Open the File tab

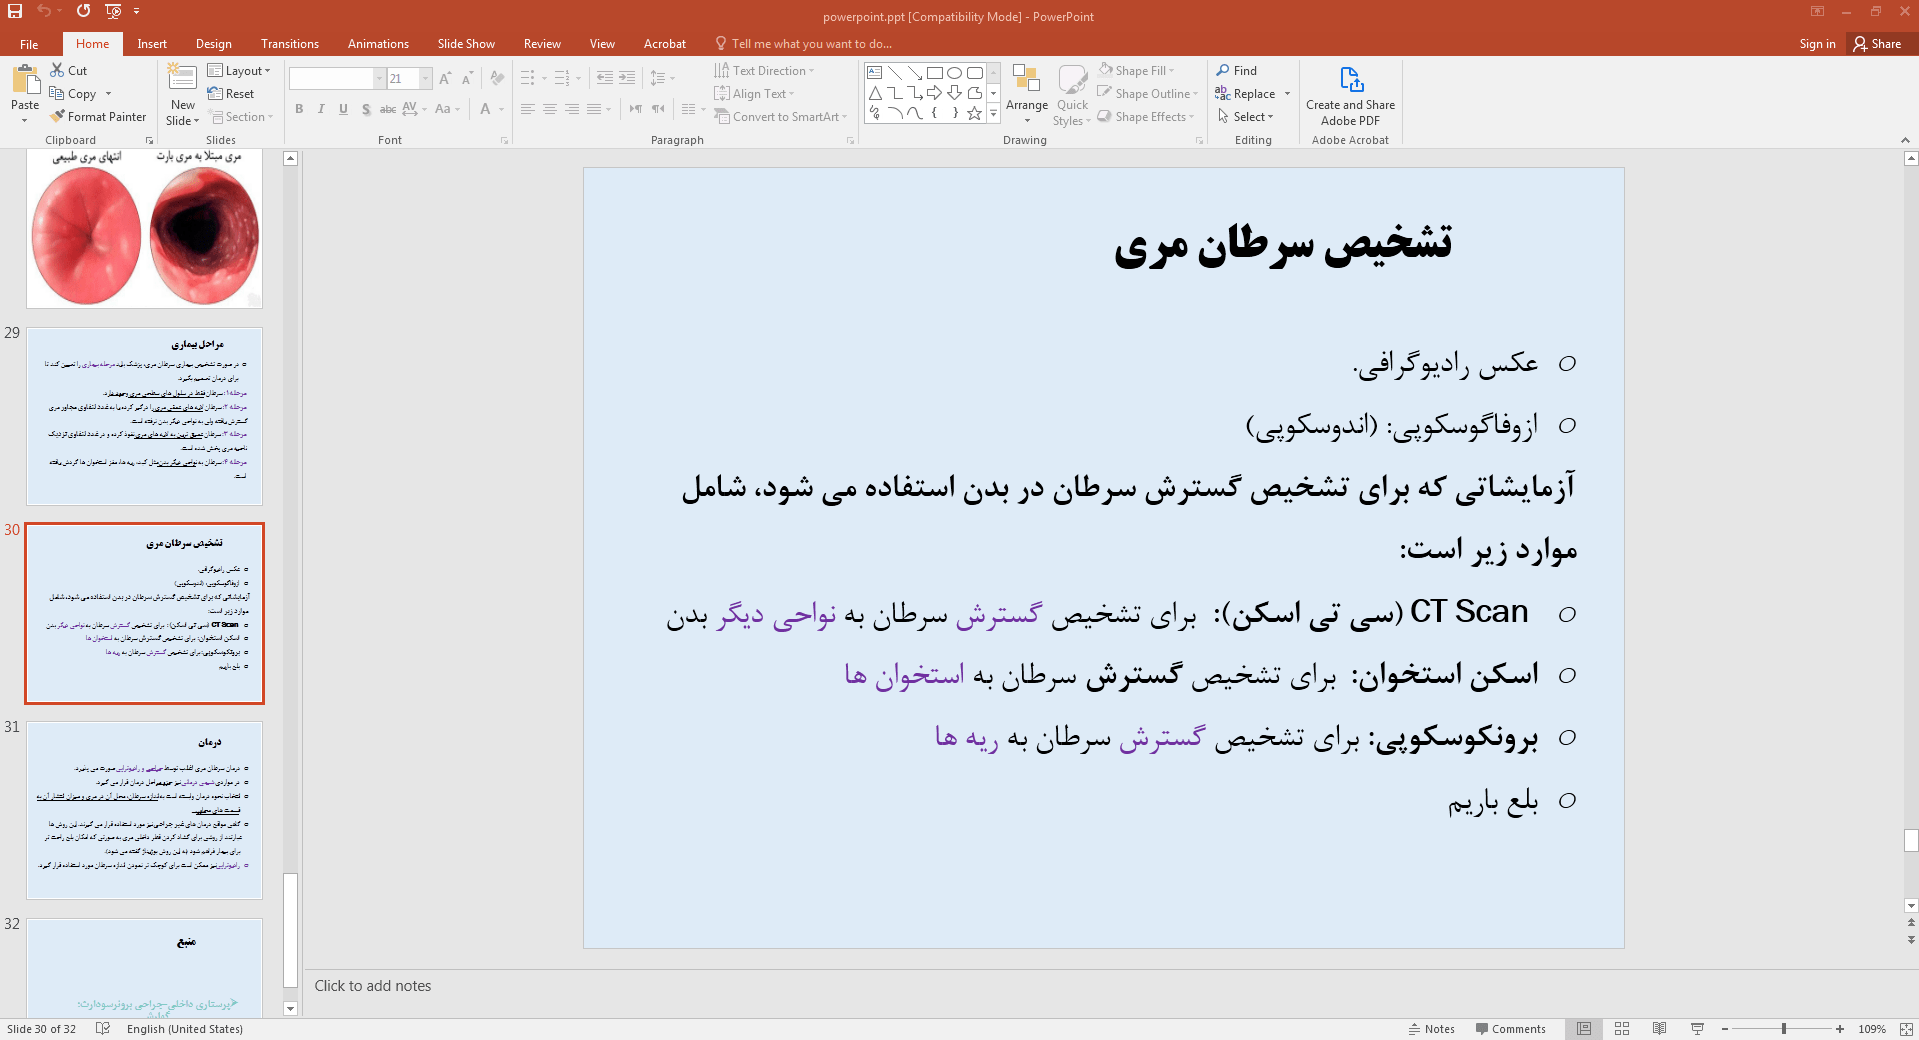click(29, 44)
